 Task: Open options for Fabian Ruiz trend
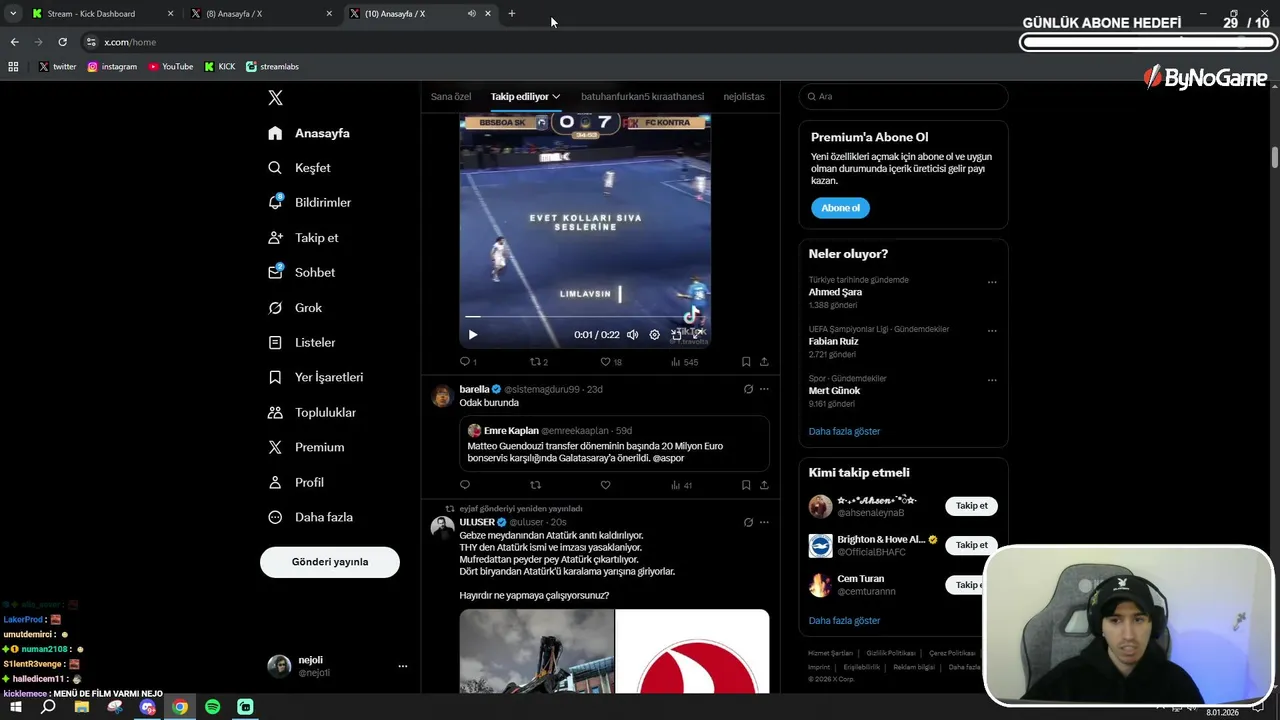coord(992,331)
